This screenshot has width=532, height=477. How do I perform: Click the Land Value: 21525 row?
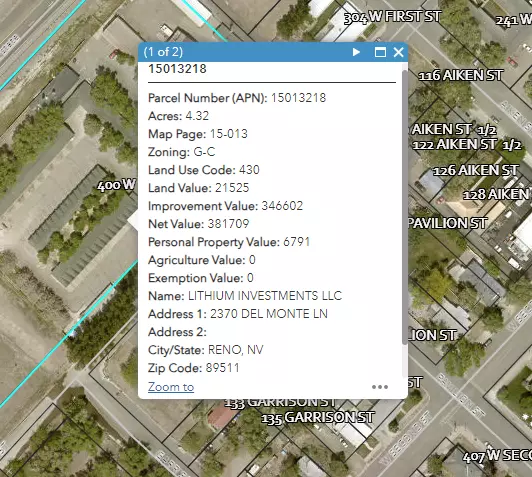[x=198, y=188]
